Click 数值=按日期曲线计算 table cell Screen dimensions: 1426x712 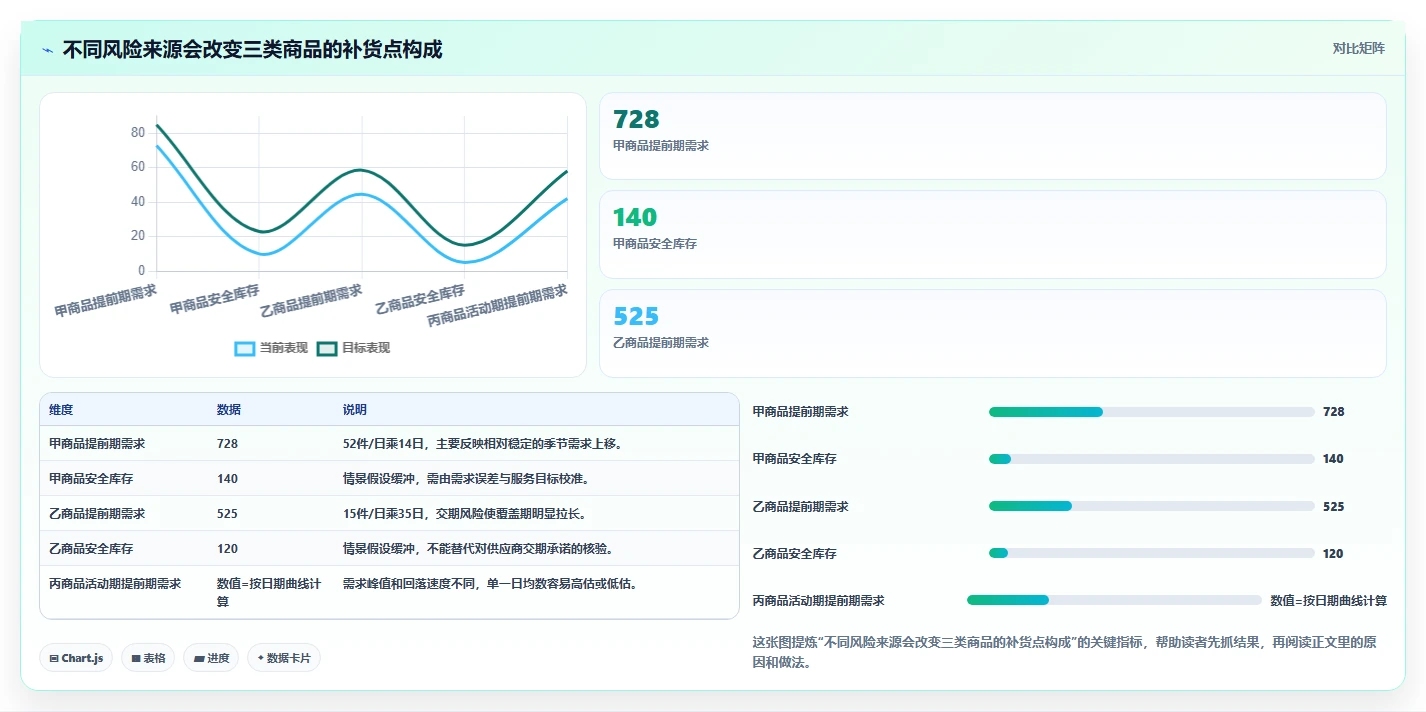click(269, 592)
